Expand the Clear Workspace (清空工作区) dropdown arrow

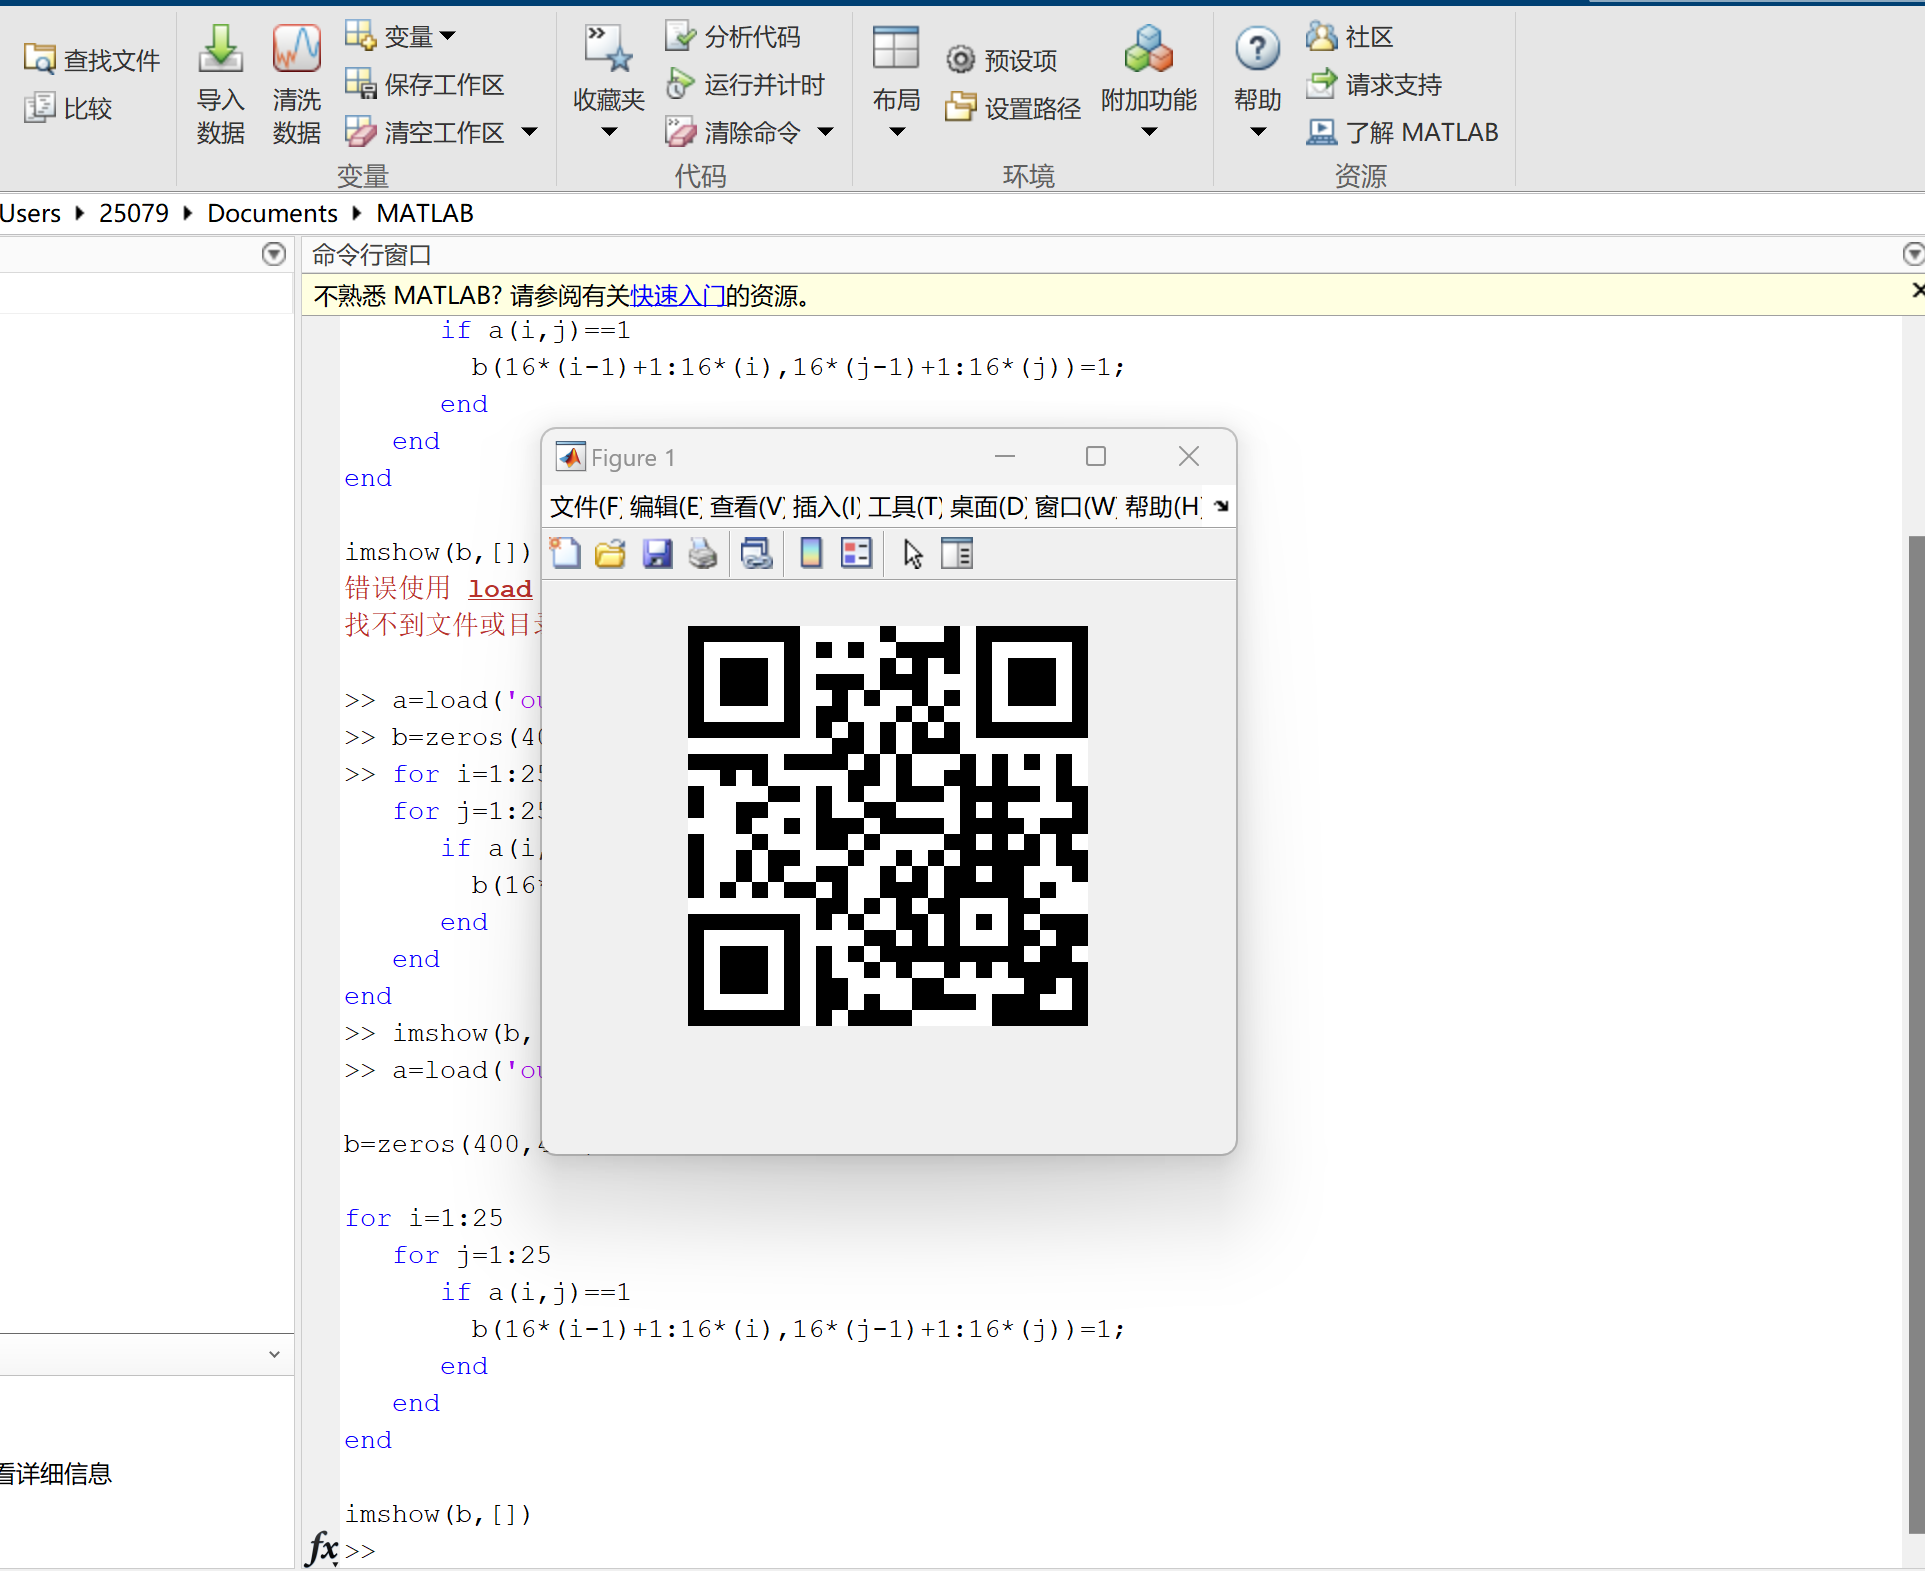[x=530, y=132]
